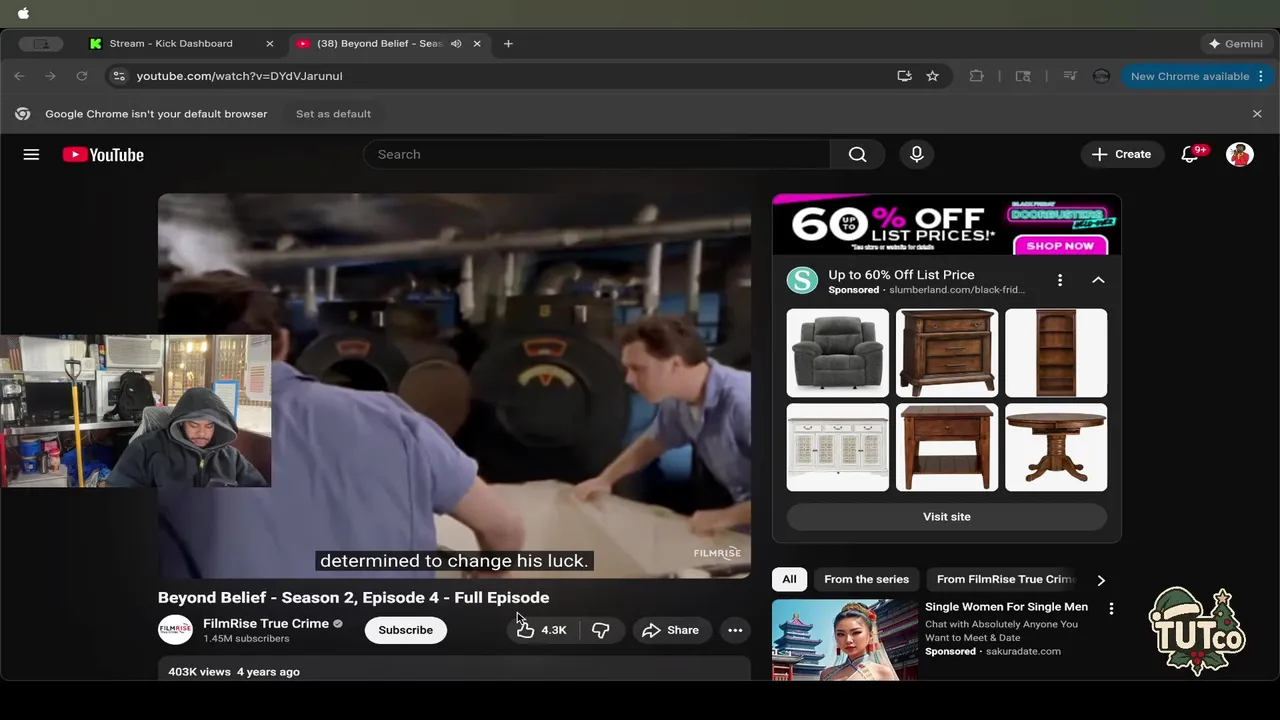Open the Chrome Extensions menu
Image resolution: width=1280 pixels, height=720 pixels.
(x=977, y=76)
